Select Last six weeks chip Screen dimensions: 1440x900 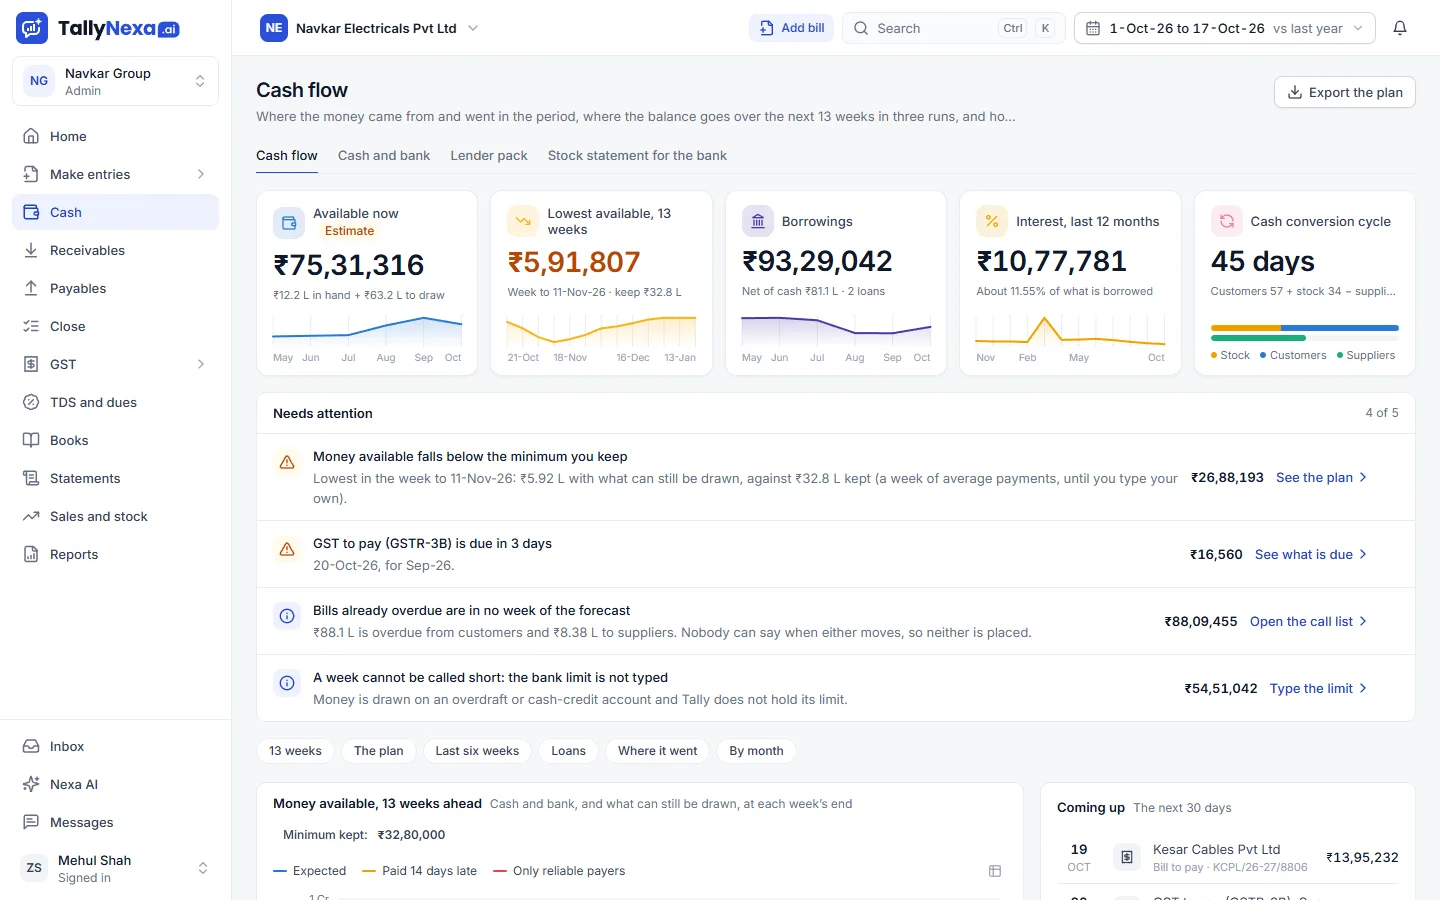click(x=477, y=751)
